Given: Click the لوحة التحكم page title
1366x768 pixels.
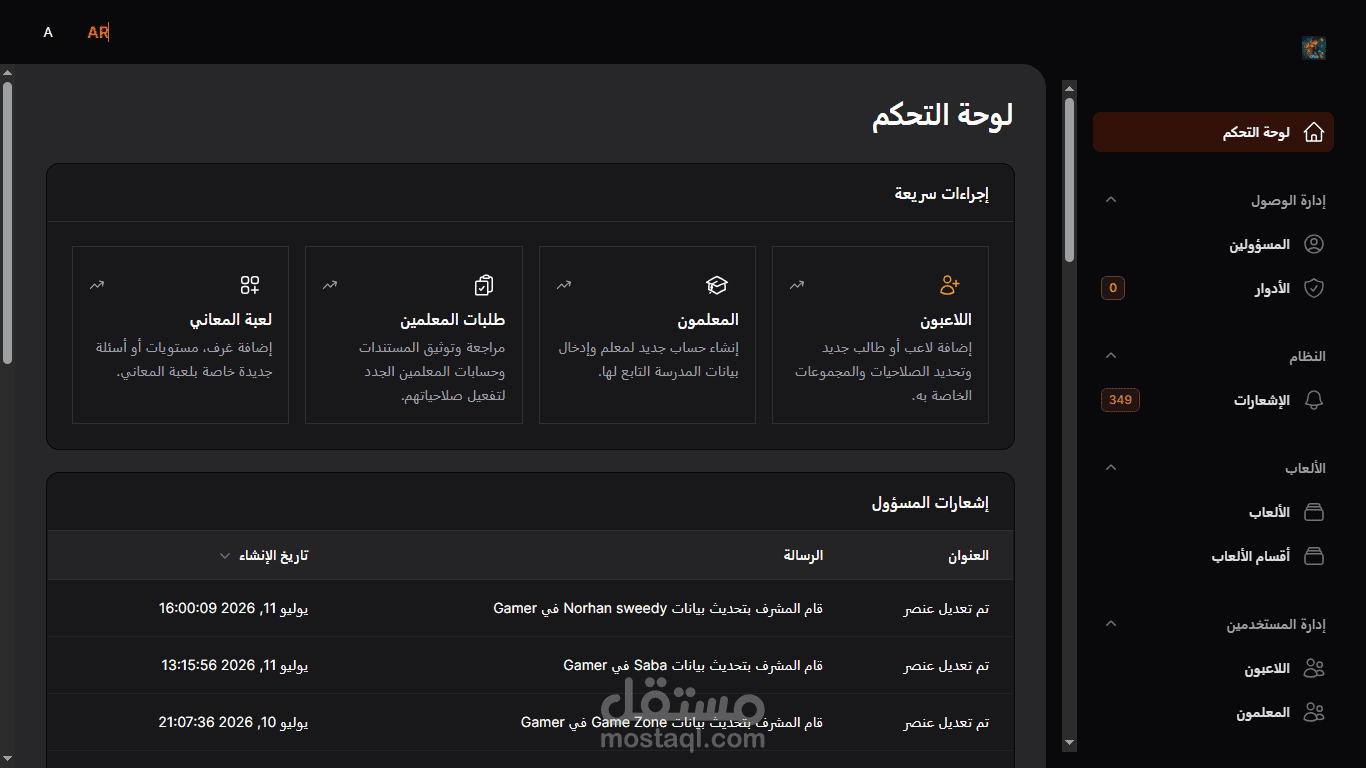Looking at the screenshot, I should coord(943,115).
